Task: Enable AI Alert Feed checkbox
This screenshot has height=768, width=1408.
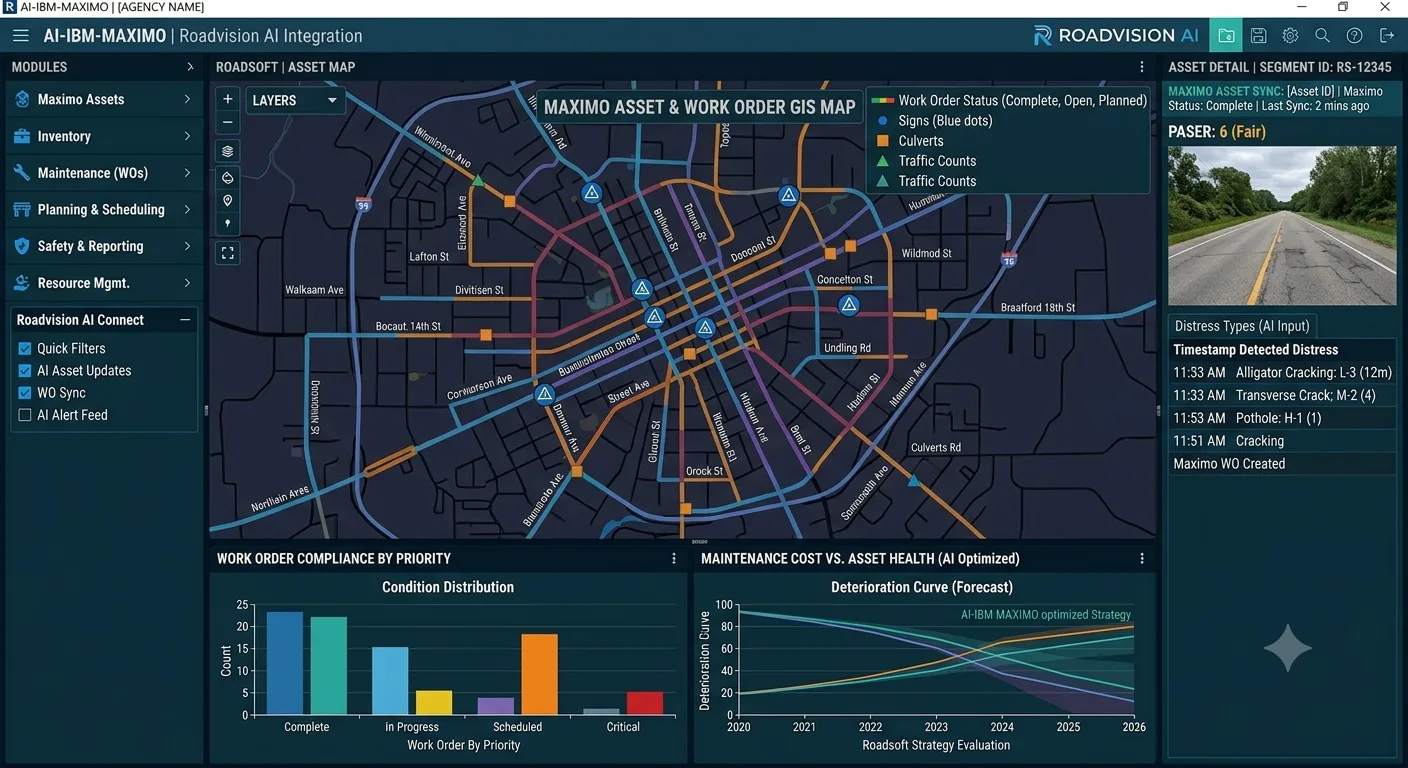Action: 25,415
